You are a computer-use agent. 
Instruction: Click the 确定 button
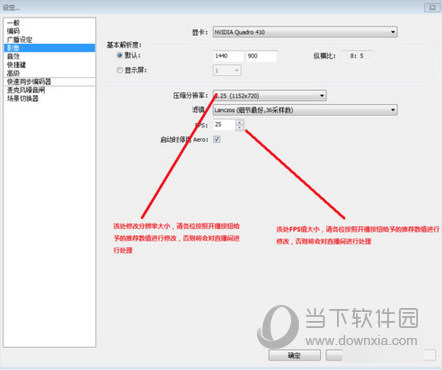coord(294,355)
